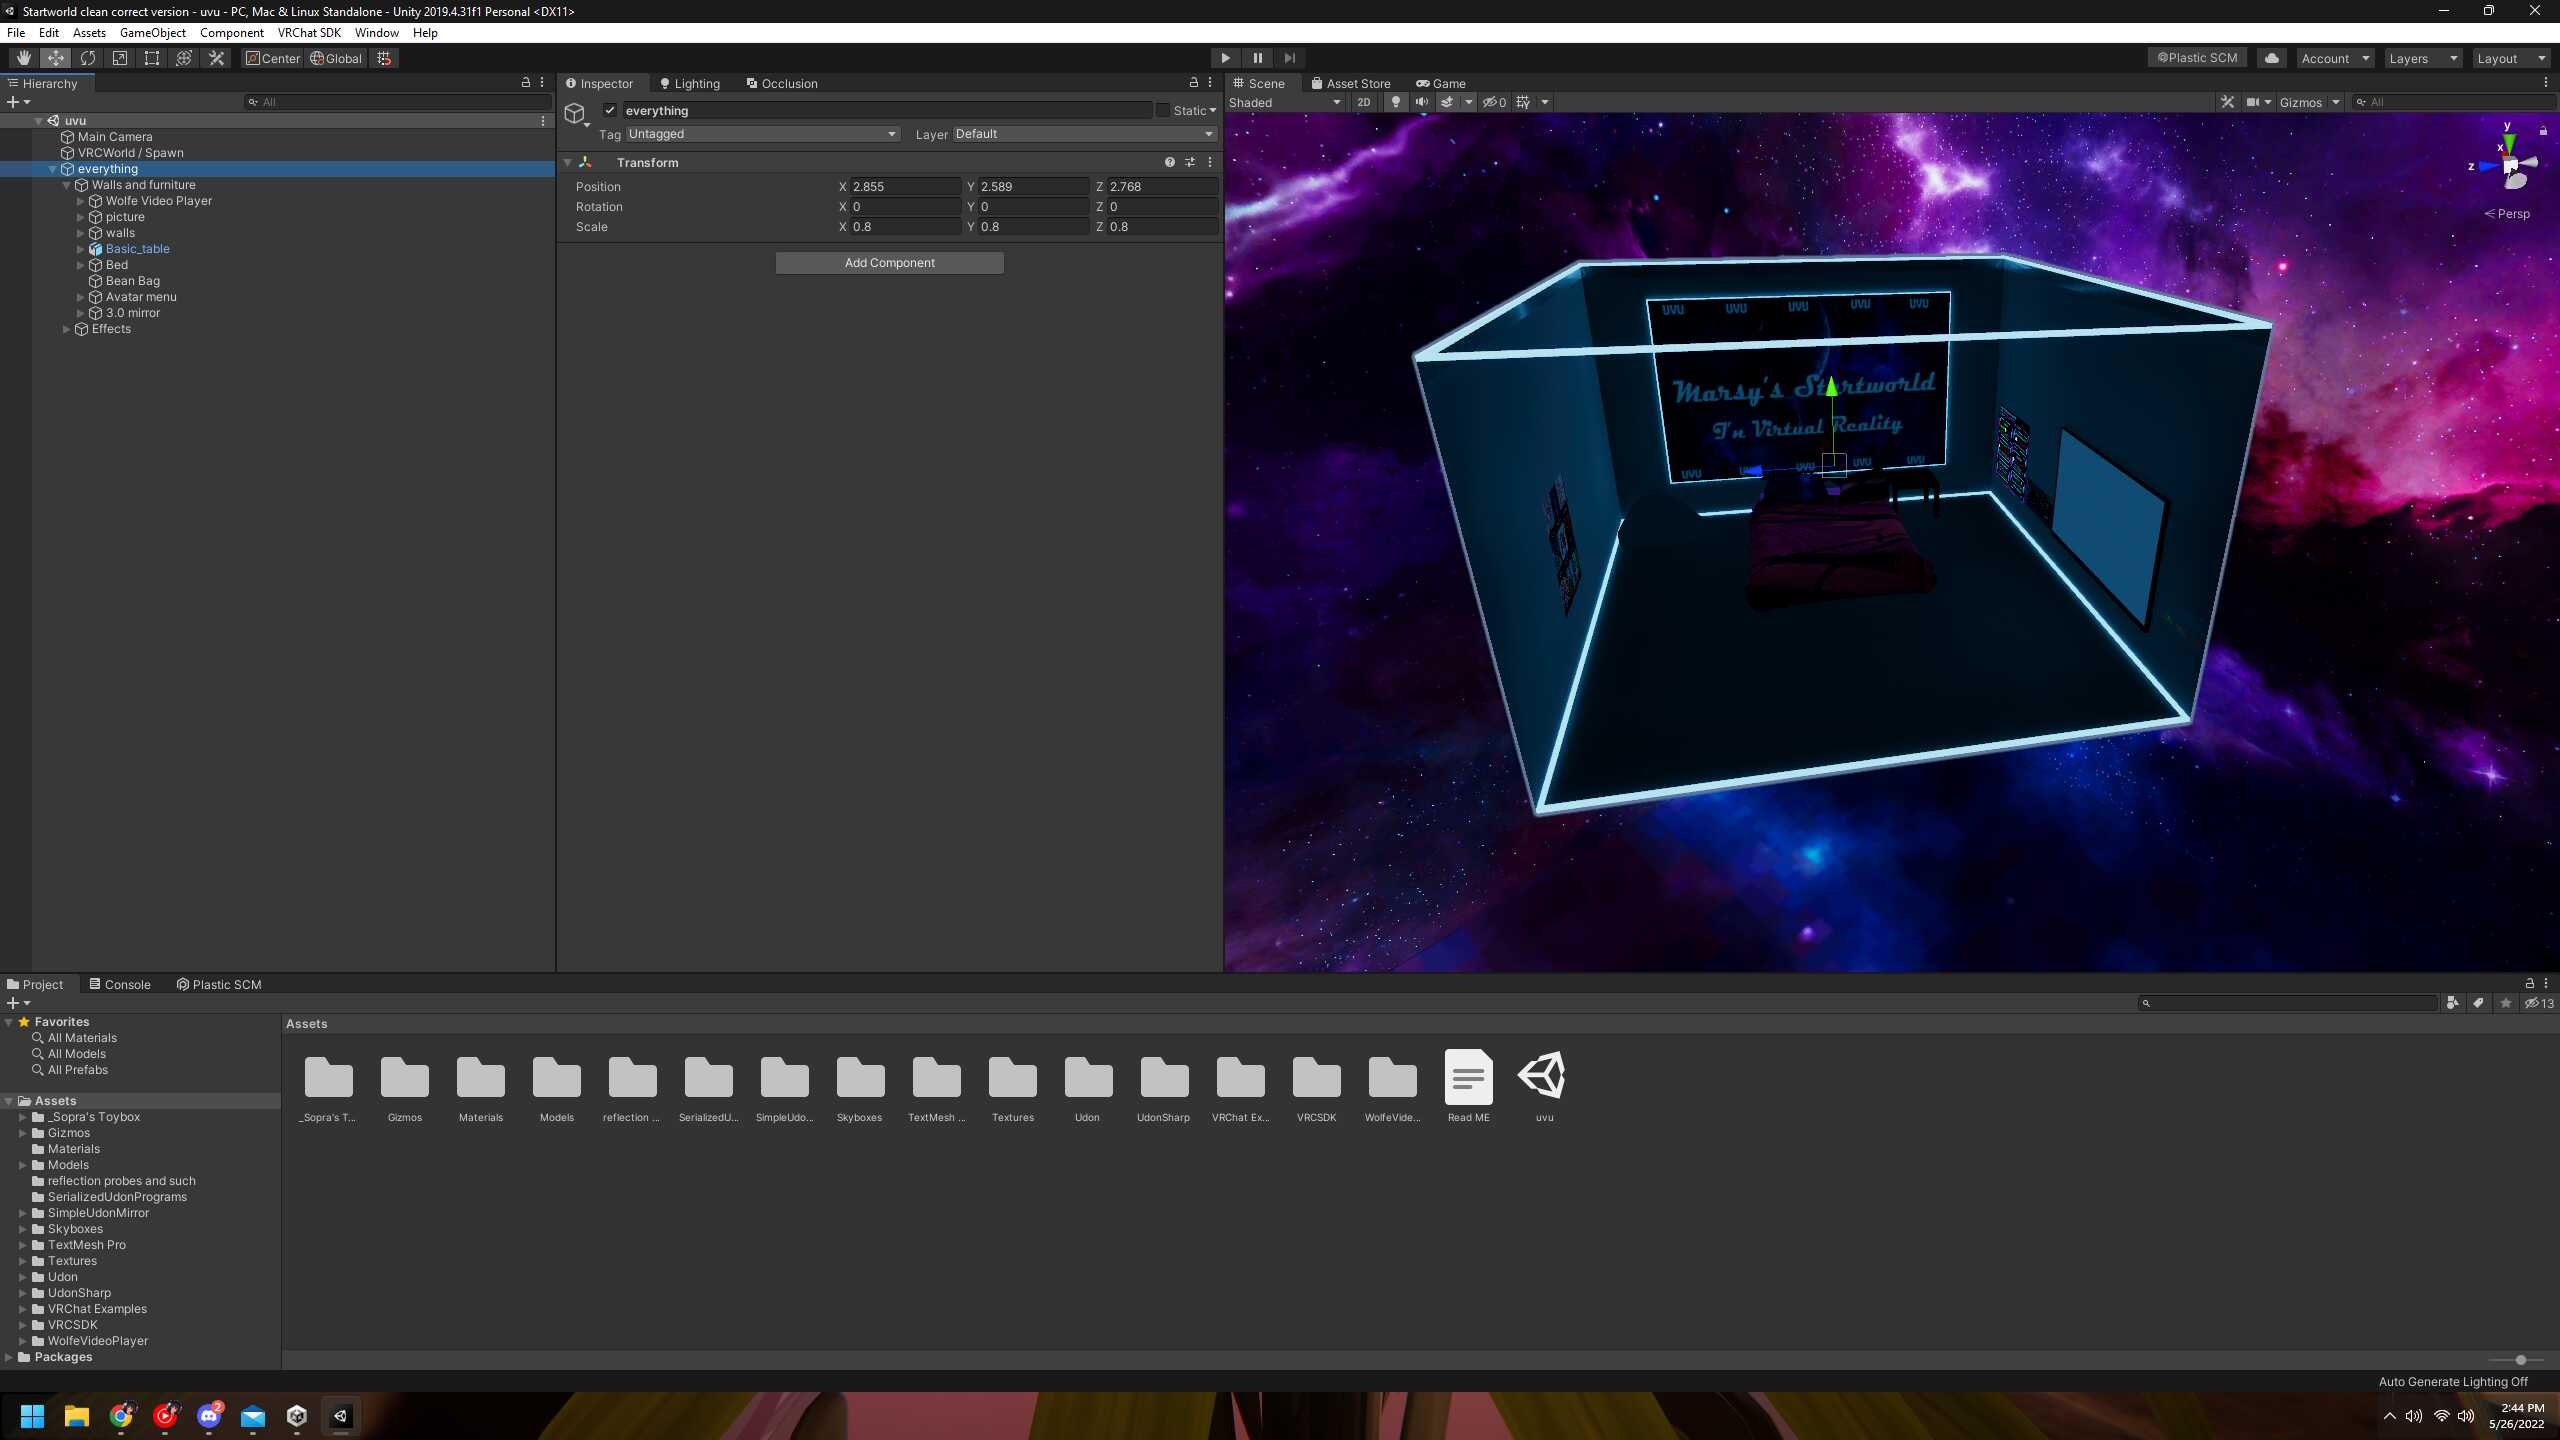This screenshot has height=1440, width=2560.
Task: Click the cloud services icon
Action: click(2271, 58)
